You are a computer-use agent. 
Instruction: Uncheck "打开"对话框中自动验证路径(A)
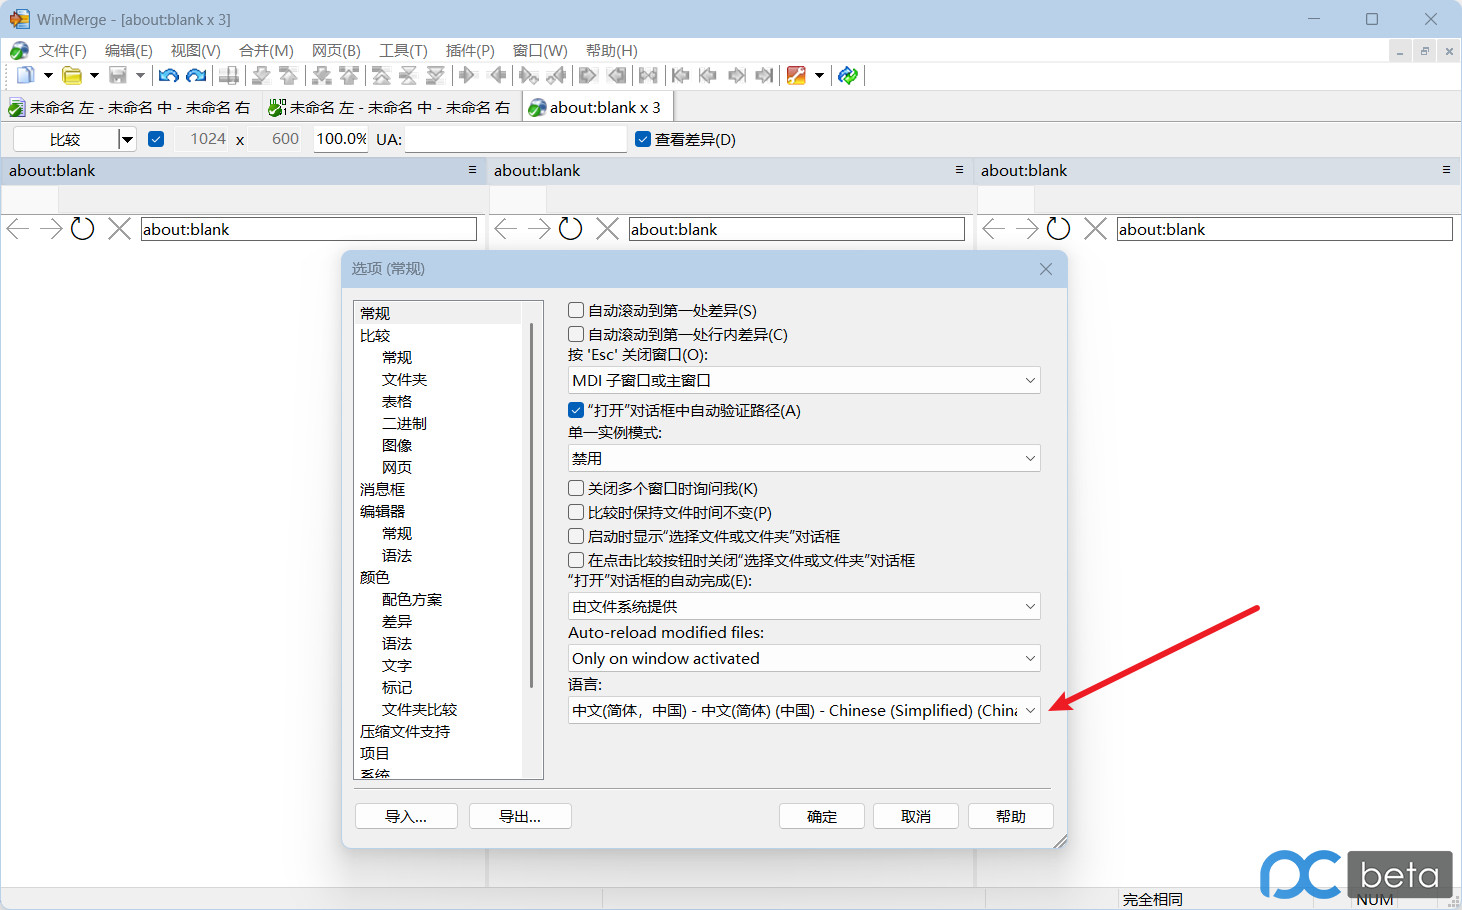tap(576, 410)
